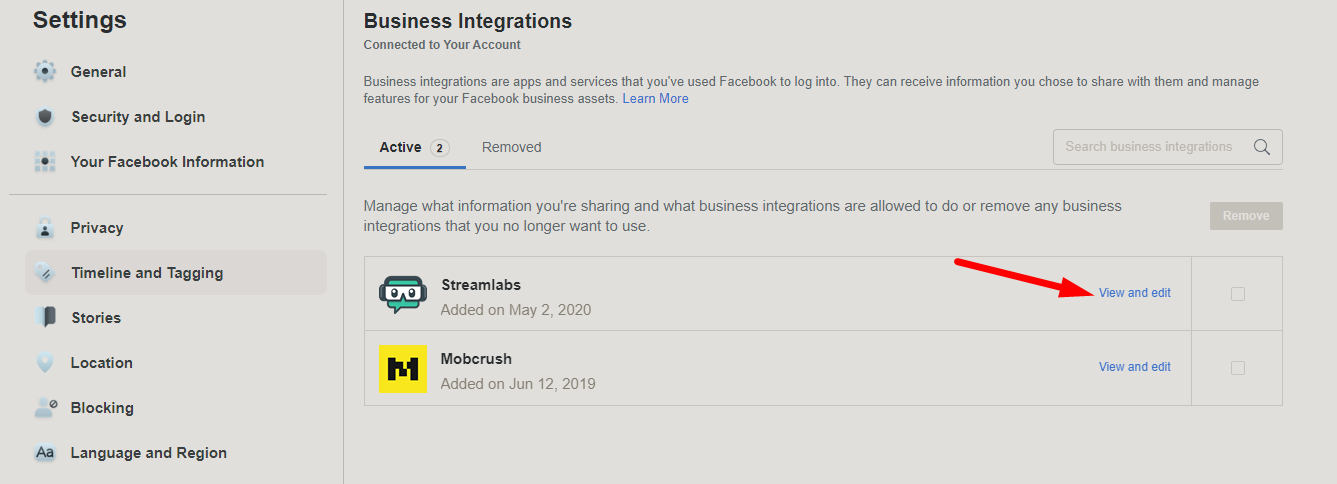Switch to the Removed tab
This screenshot has width=1337, height=484.
tap(511, 147)
